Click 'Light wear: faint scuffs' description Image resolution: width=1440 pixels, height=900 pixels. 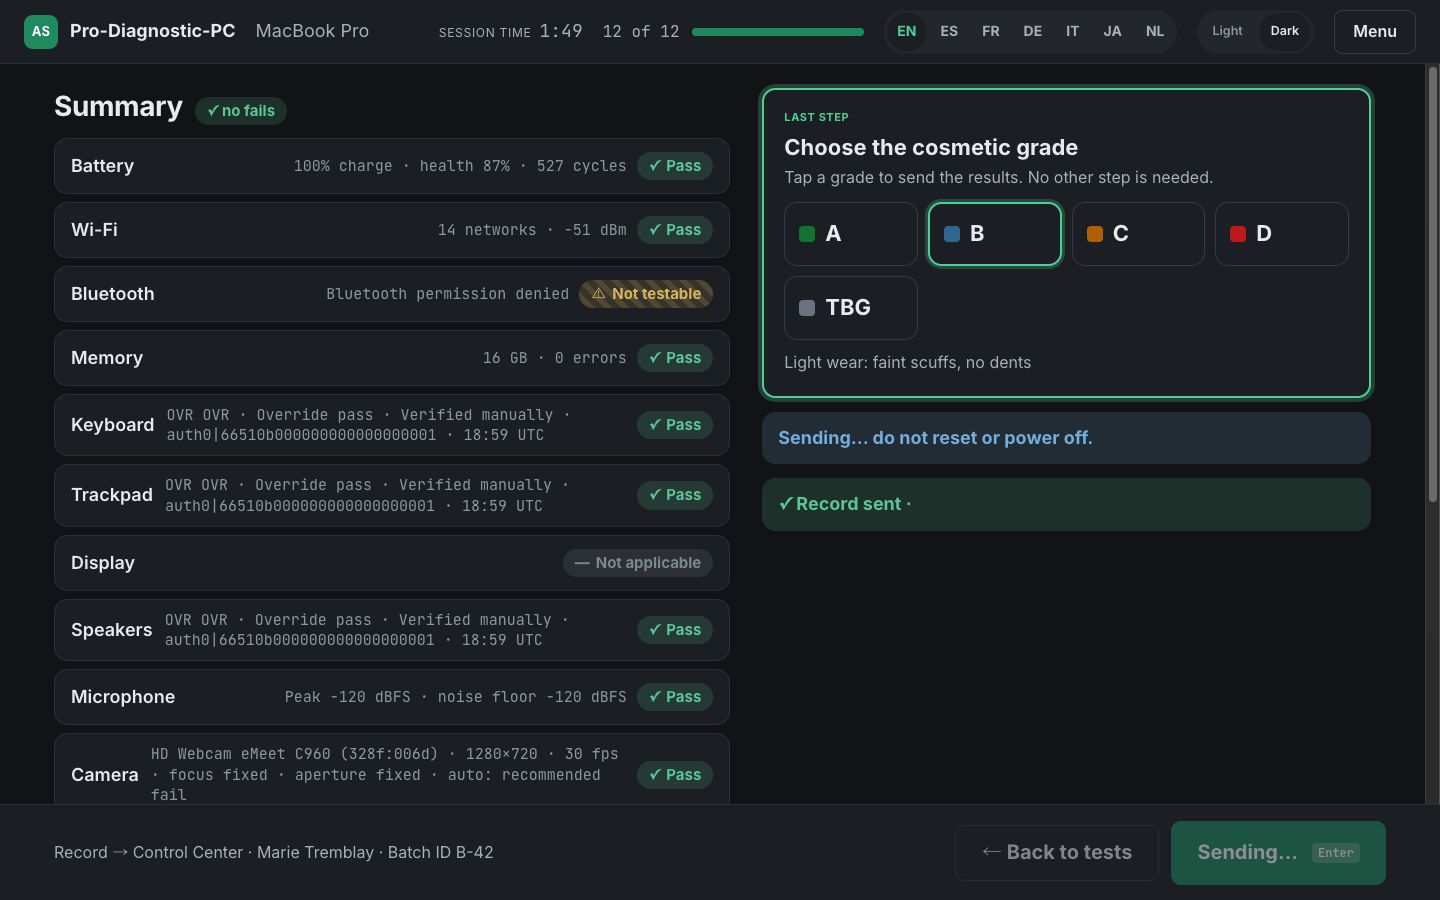click(907, 363)
